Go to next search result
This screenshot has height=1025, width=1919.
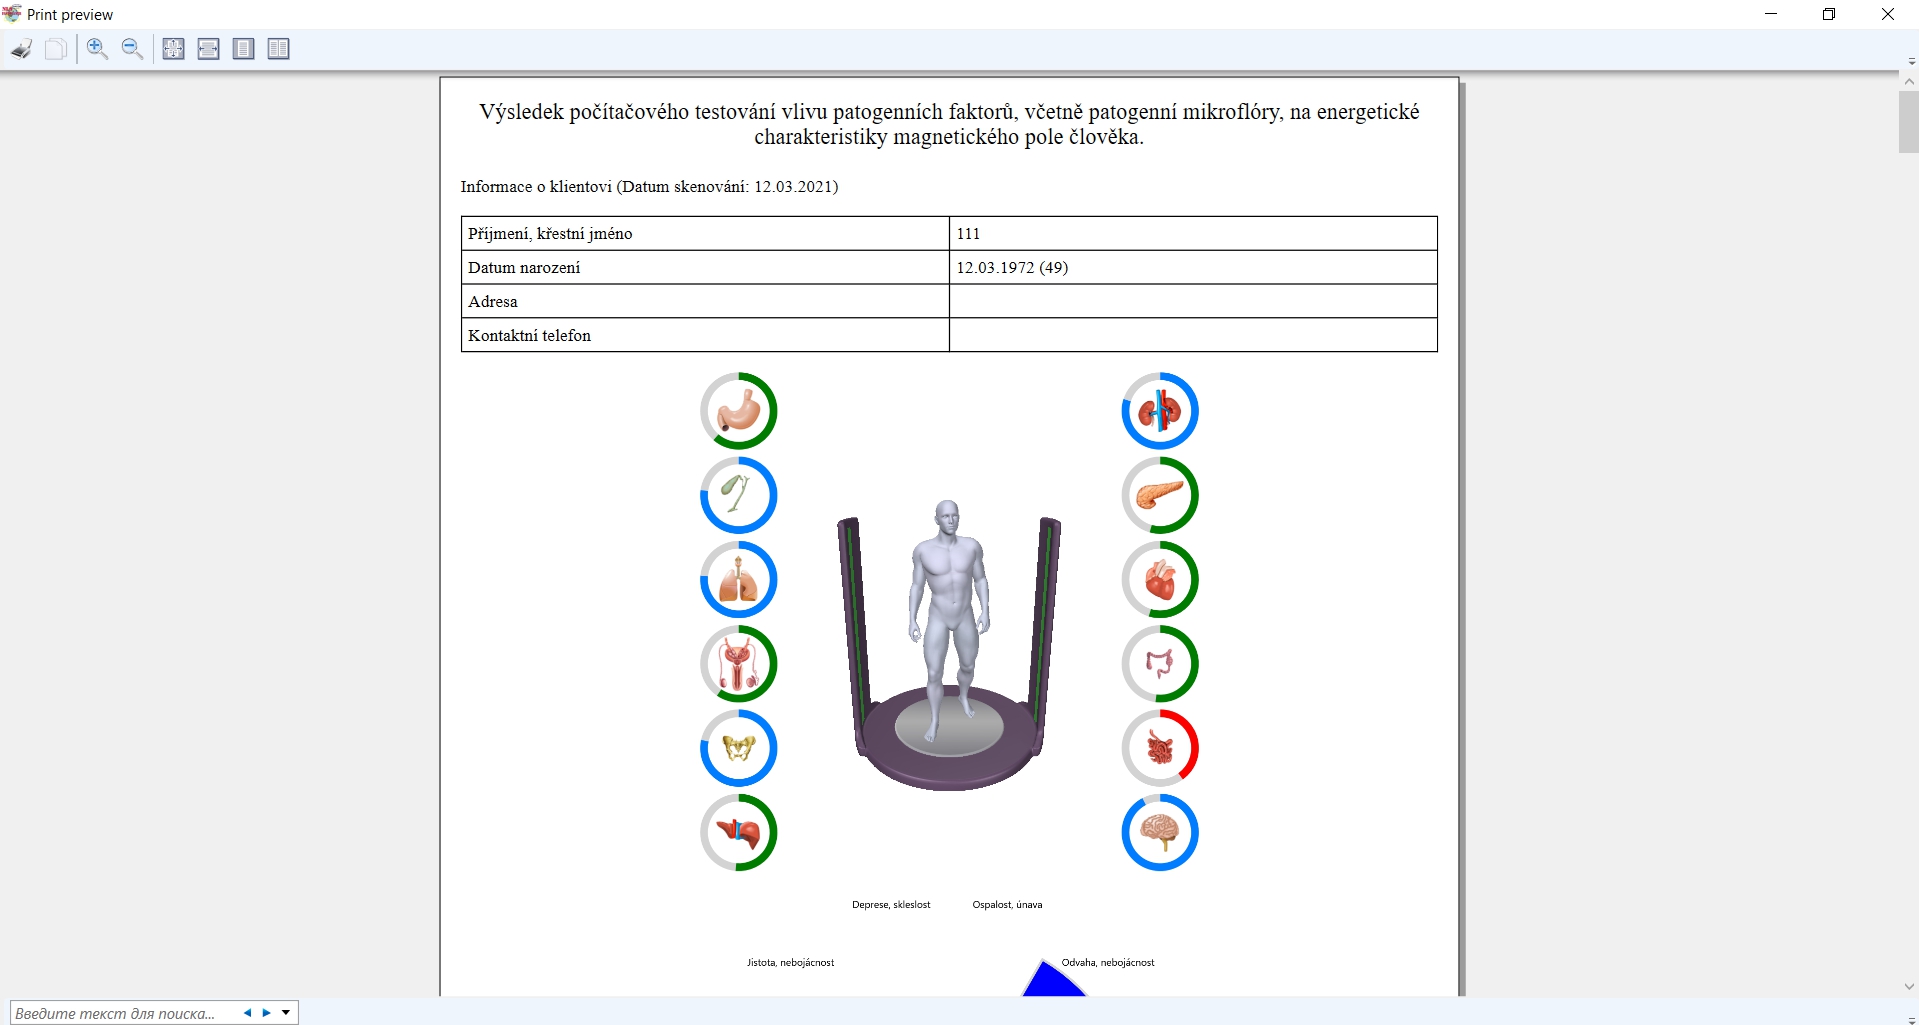point(266,1013)
